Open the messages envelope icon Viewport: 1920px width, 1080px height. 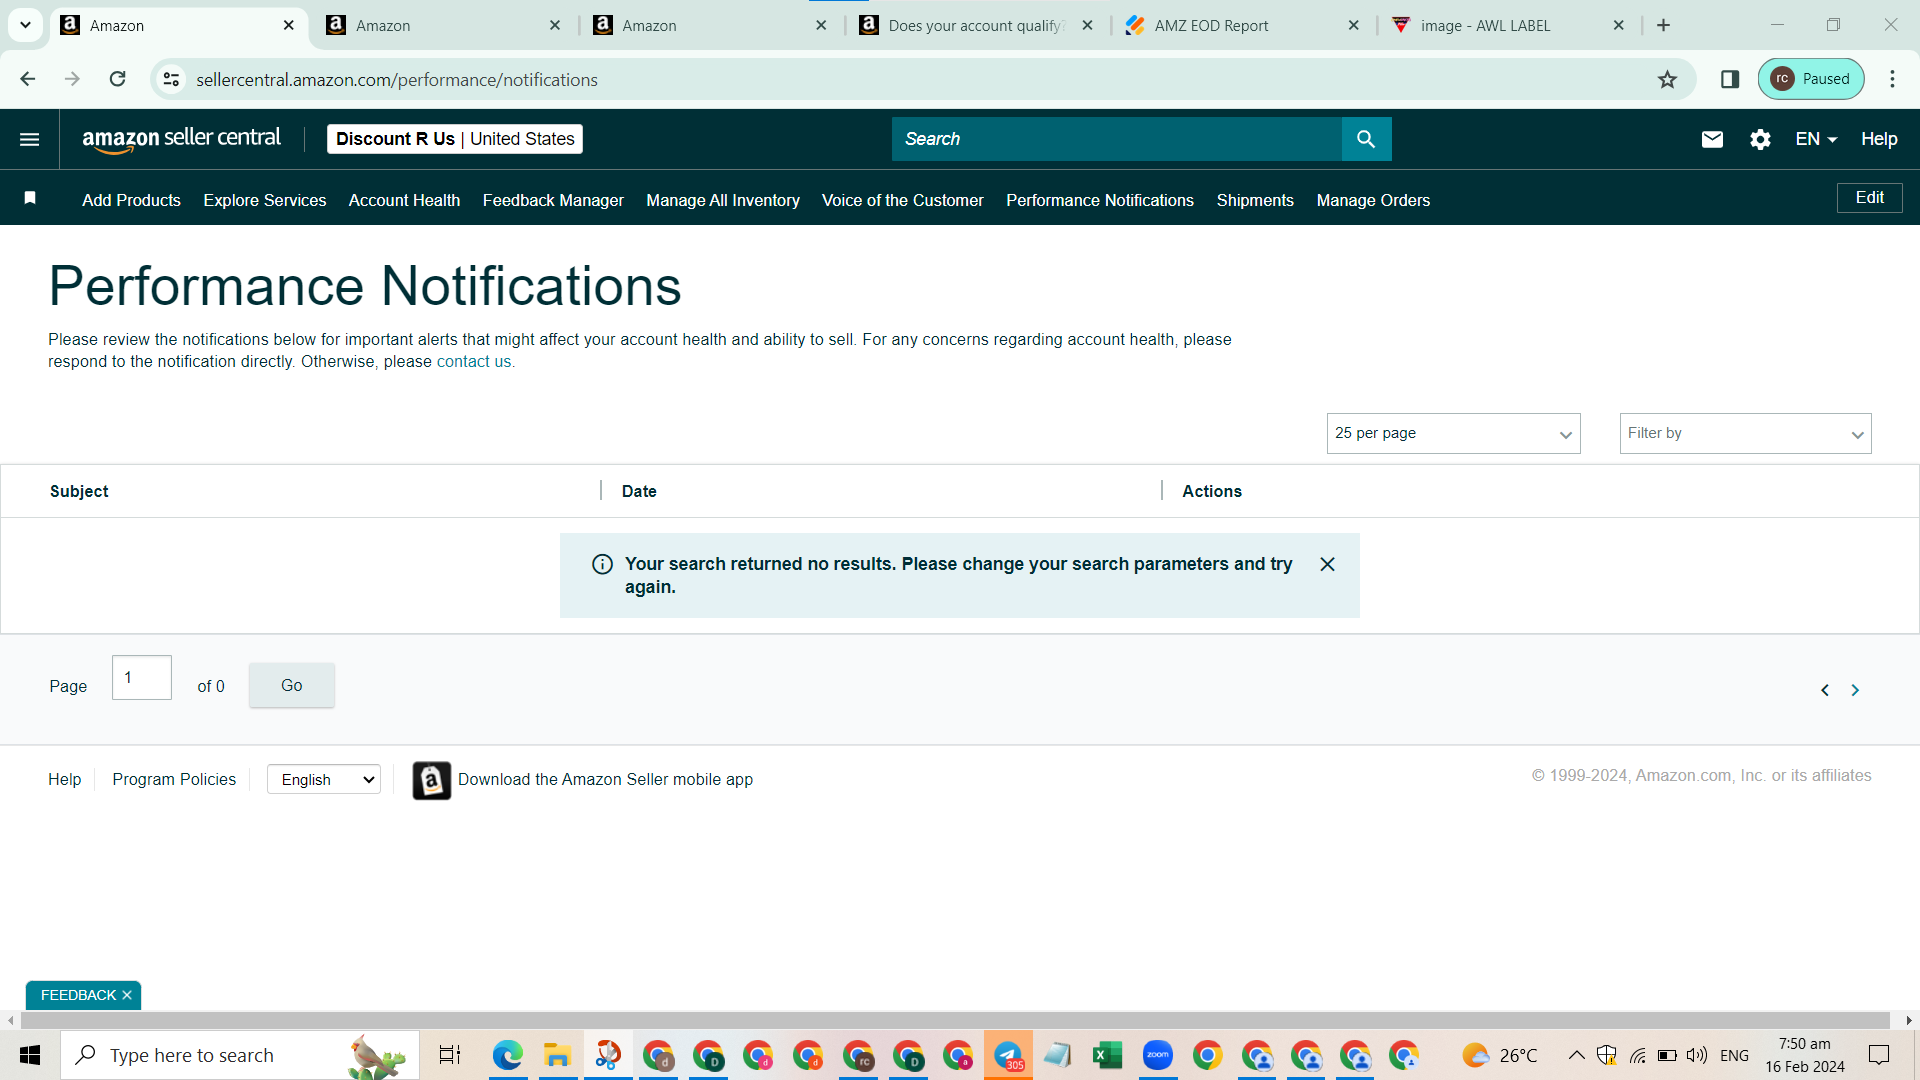click(1712, 139)
